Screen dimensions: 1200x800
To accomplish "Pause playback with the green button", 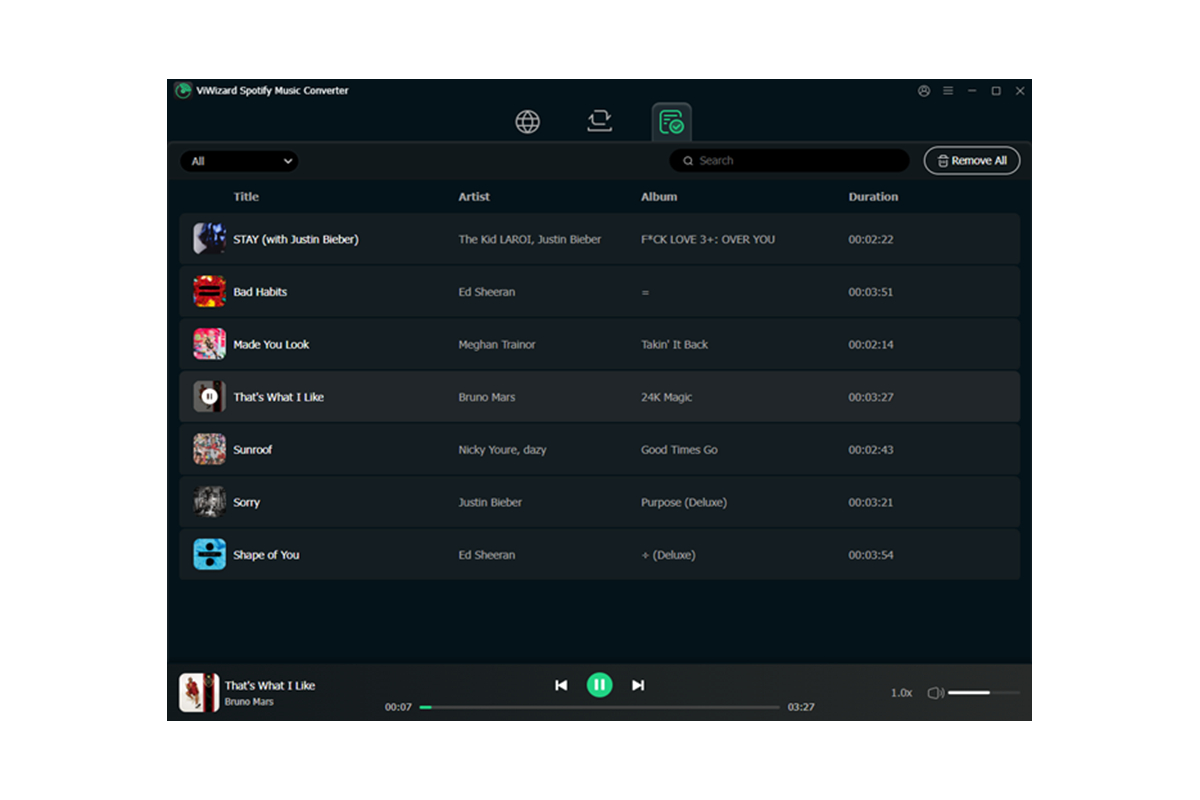I will coord(599,685).
